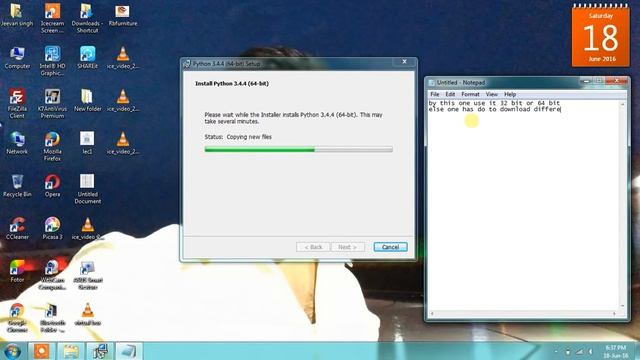Image resolution: width=640 pixels, height=360 pixels.
Task: Select the Fotor desktop shortcut
Action: 17,271
